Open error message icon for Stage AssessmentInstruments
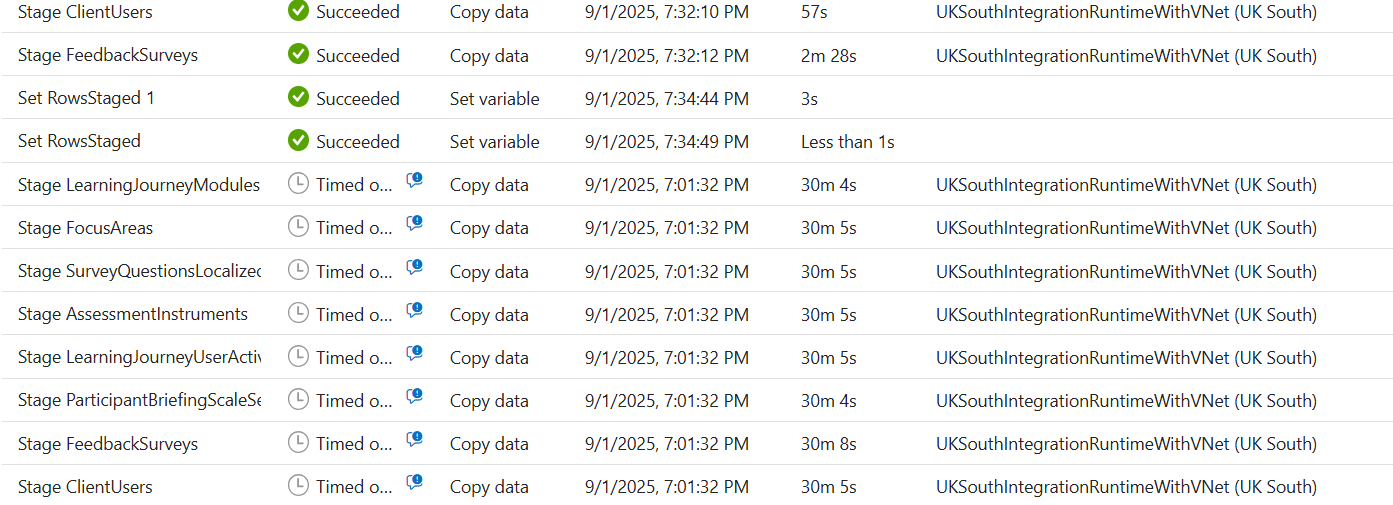Viewport: 1393px width, 505px height. pos(414,310)
